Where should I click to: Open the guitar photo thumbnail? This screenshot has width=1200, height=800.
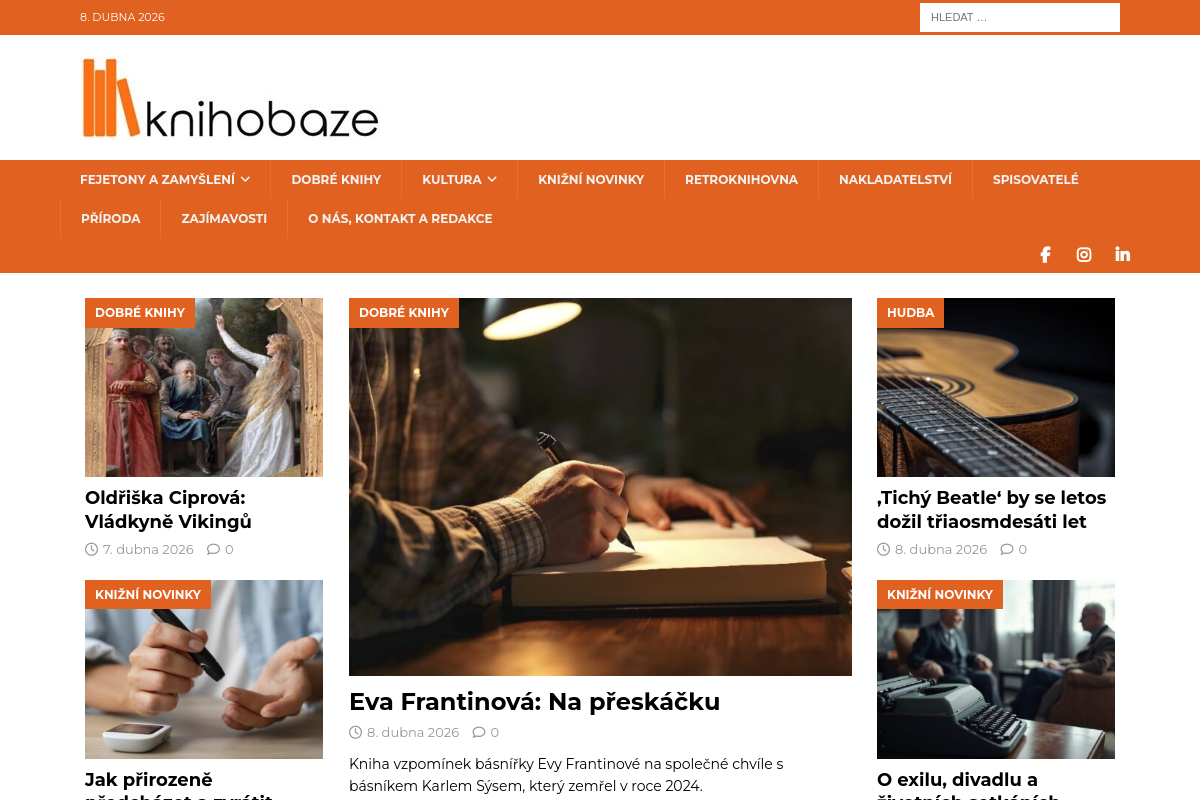click(996, 387)
